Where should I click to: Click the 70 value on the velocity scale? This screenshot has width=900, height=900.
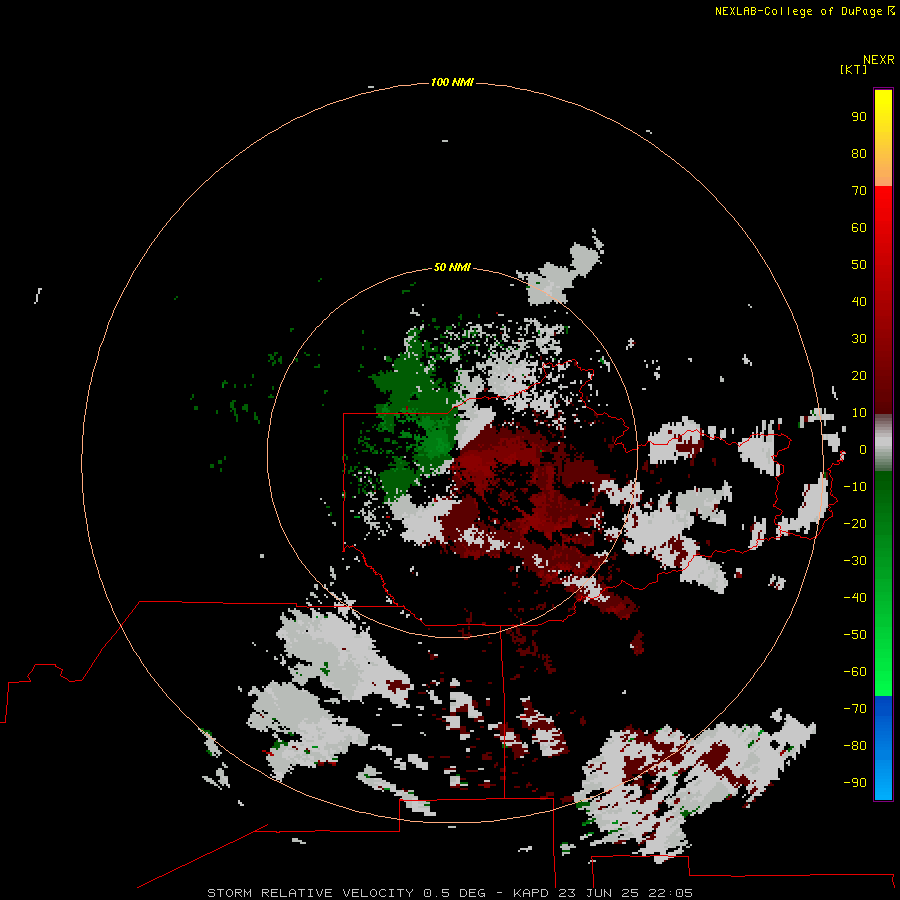coord(859,191)
